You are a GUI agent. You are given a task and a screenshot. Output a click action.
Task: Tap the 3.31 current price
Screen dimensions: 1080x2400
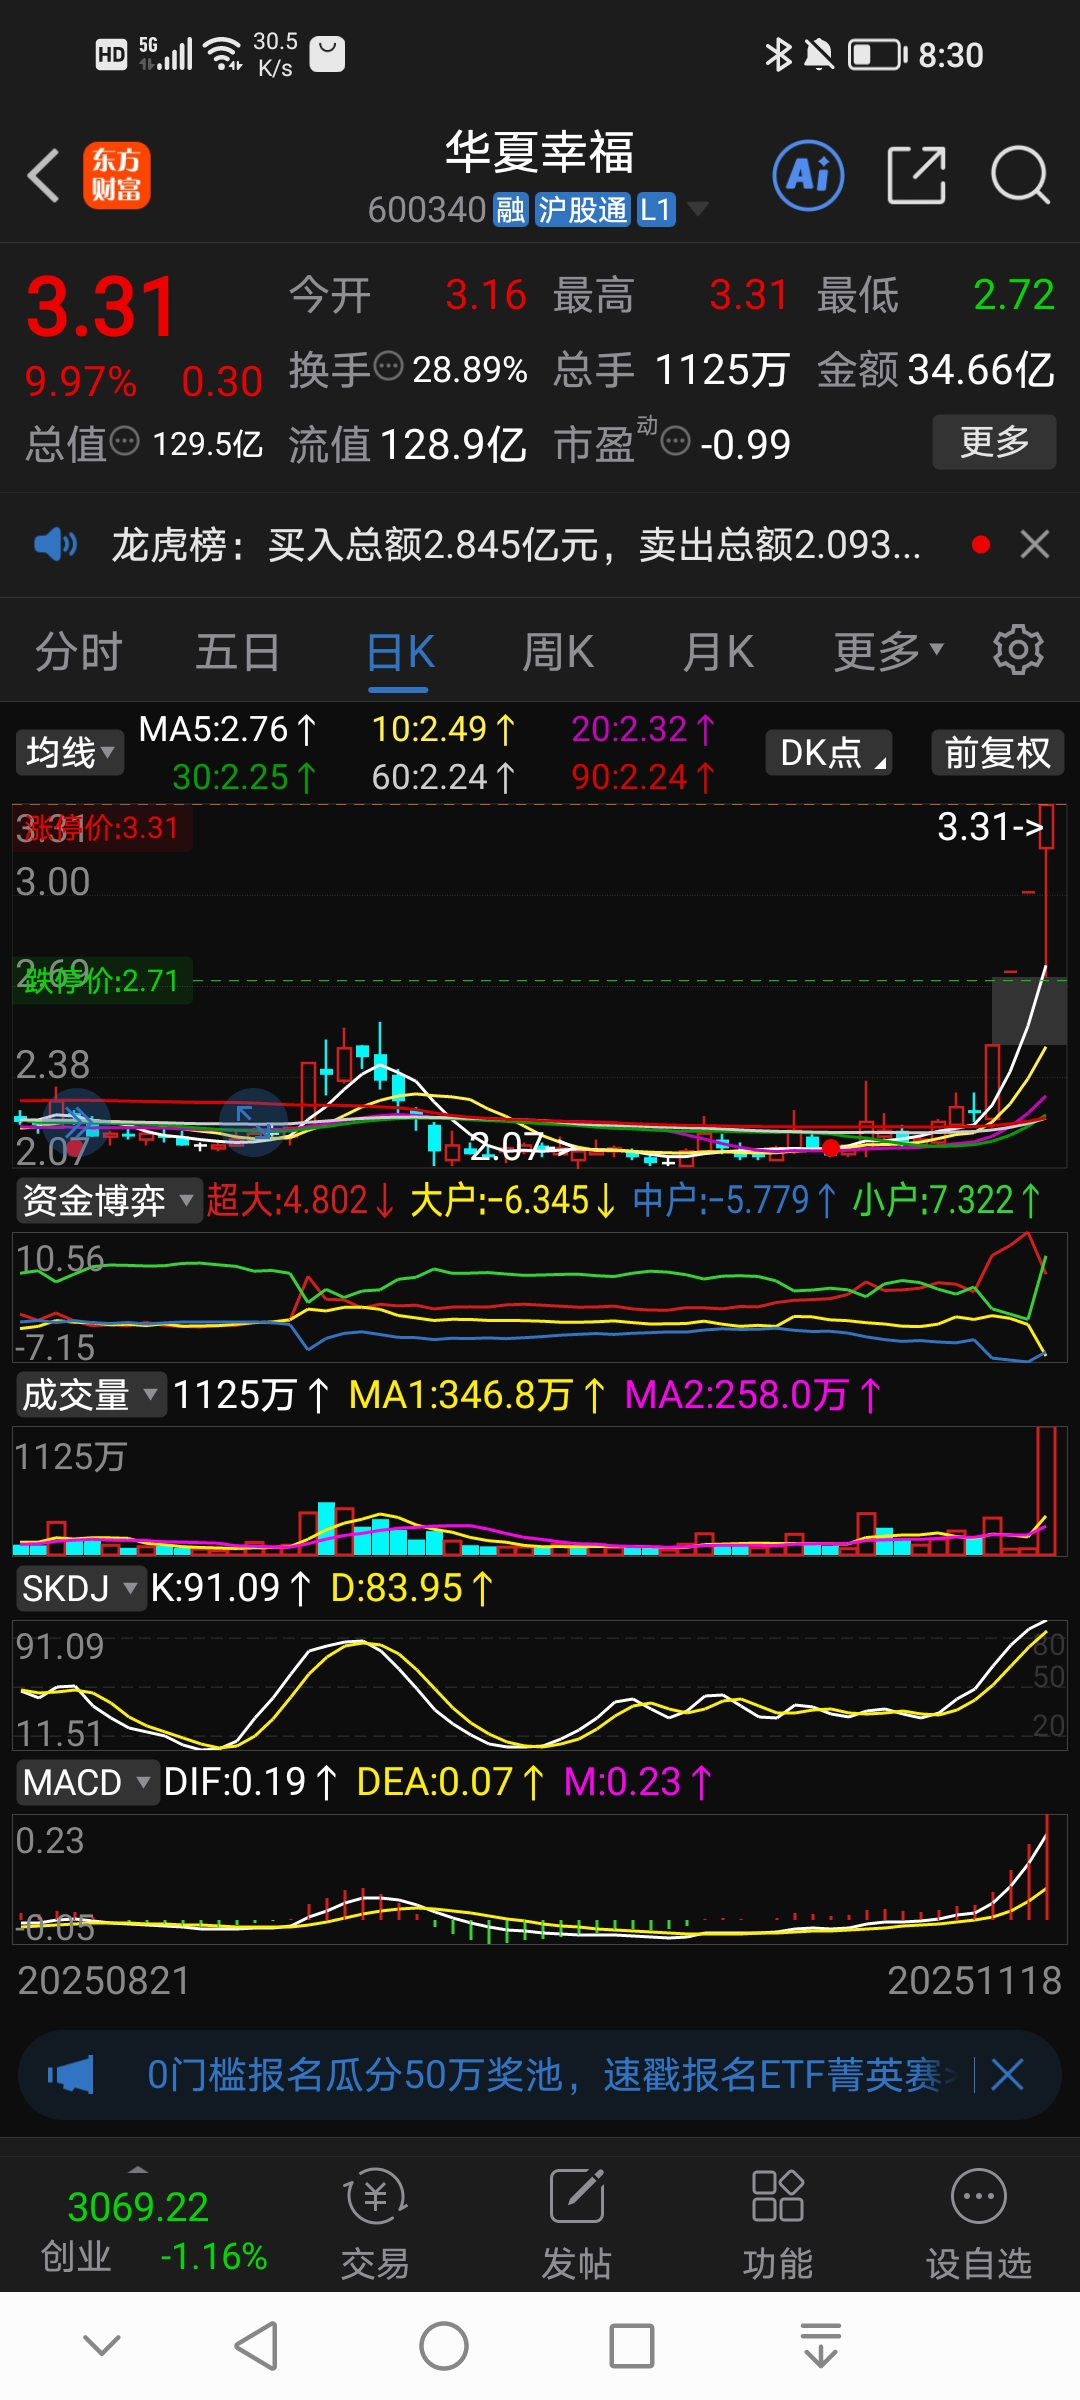click(101, 306)
